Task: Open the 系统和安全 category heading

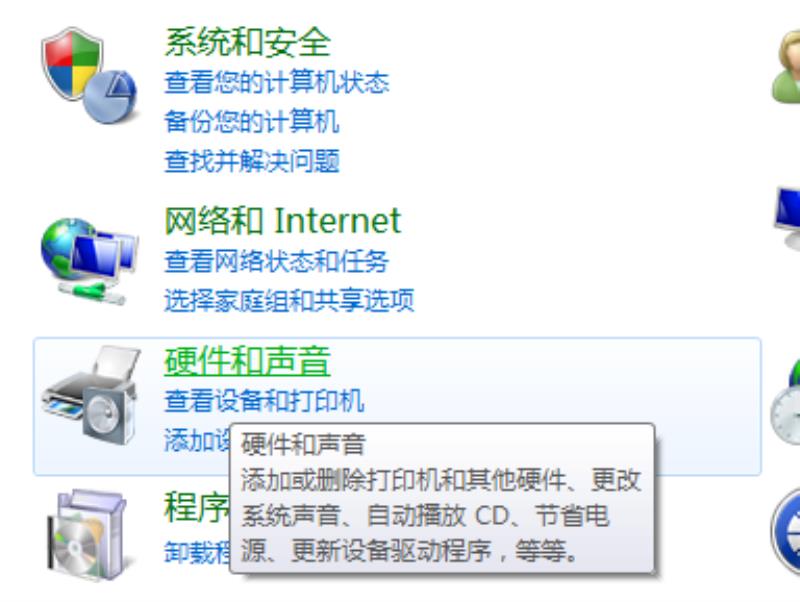Action: click(247, 42)
